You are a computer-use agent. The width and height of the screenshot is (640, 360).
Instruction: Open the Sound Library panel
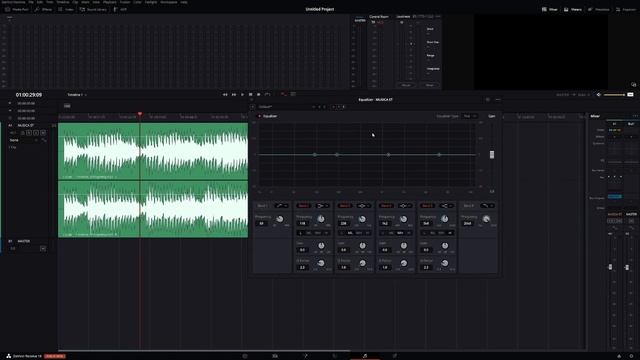click(x=93, y=9)
